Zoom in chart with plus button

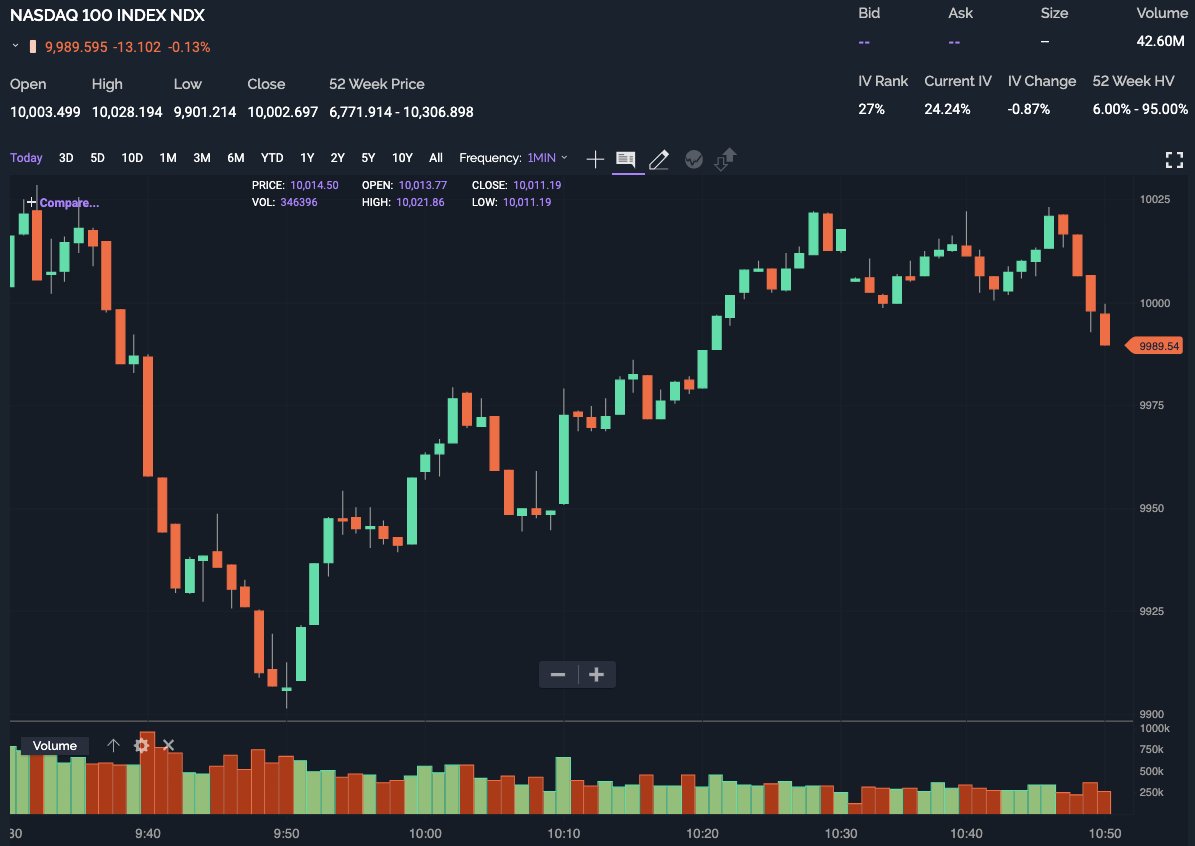point(597,675)
